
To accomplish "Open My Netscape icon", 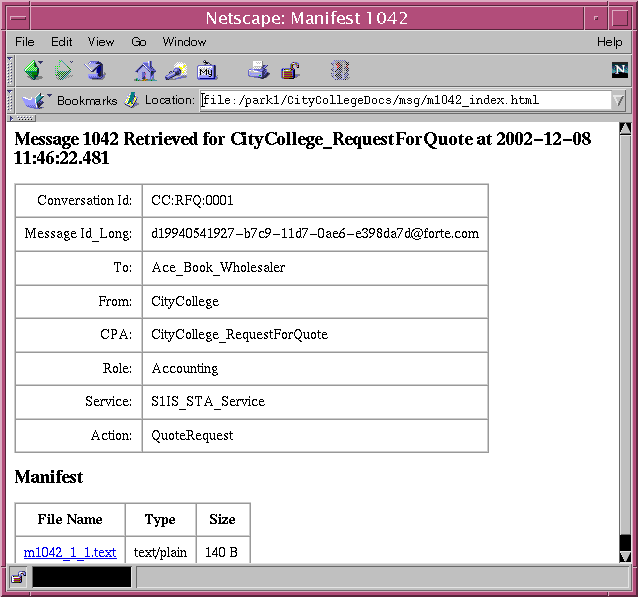I will pyautogui.click(x=207, y=70).
